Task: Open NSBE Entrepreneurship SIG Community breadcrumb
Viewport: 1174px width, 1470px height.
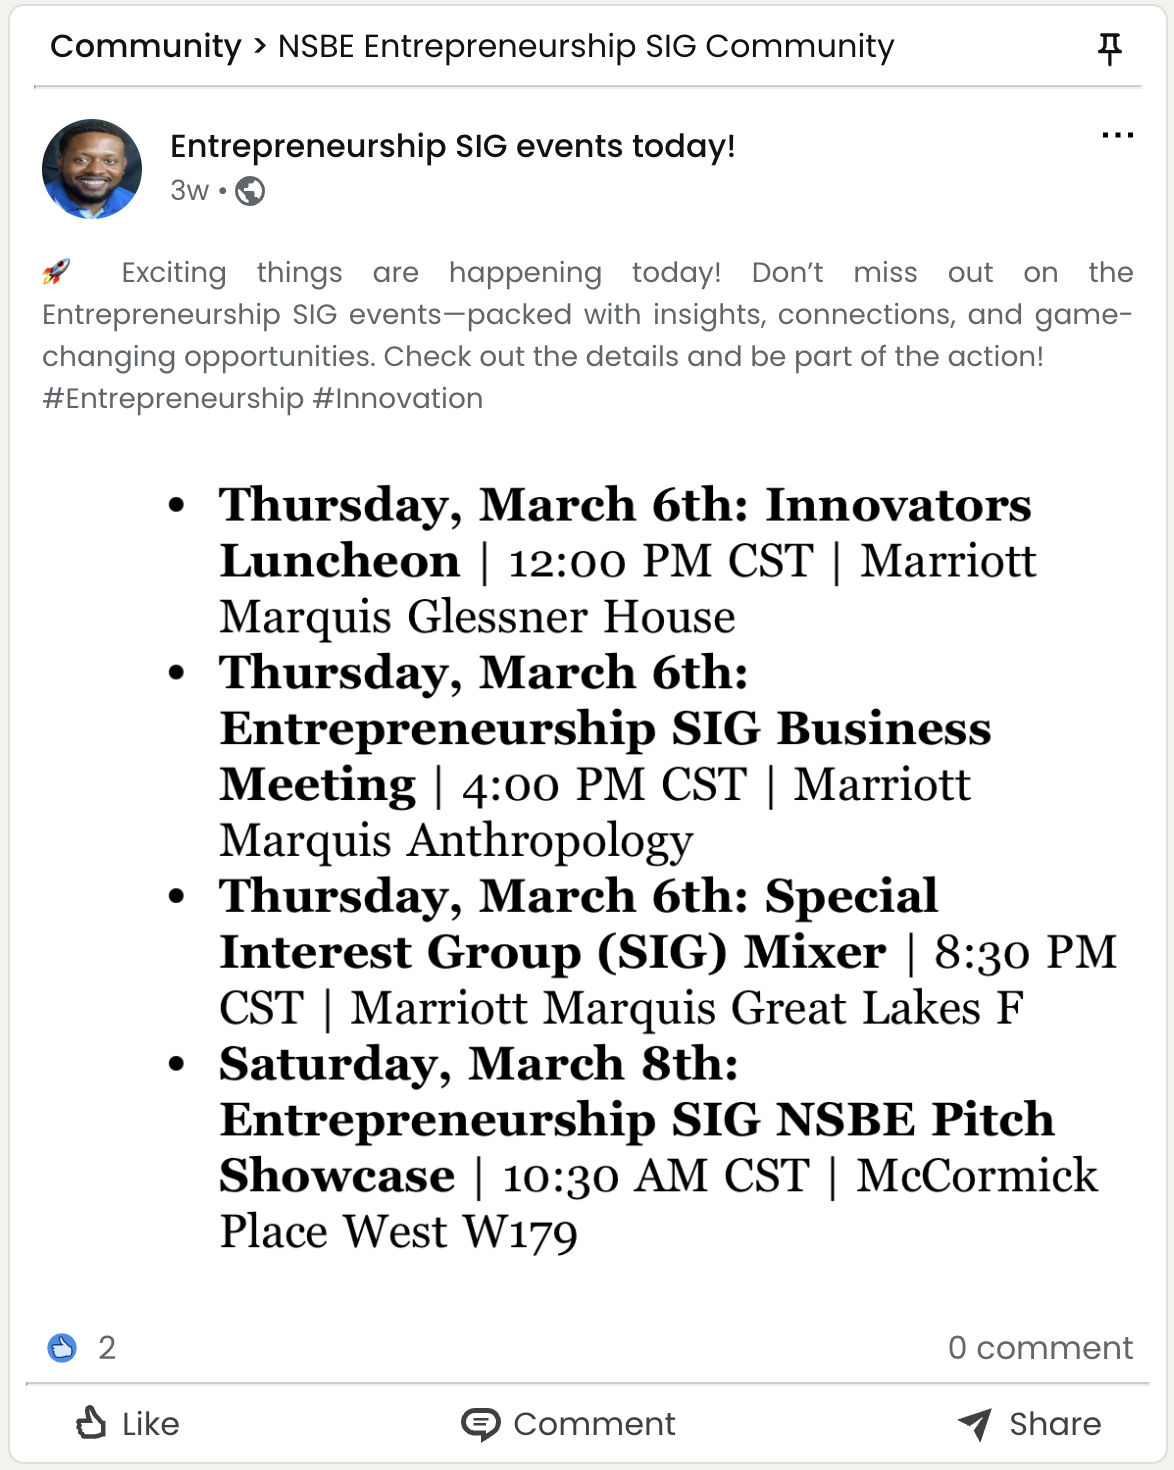Action: click(x=586, y=46)
